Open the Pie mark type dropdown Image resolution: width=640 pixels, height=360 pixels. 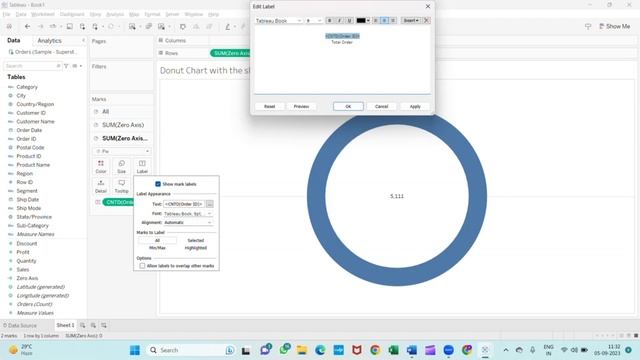(x=122, y=151)
